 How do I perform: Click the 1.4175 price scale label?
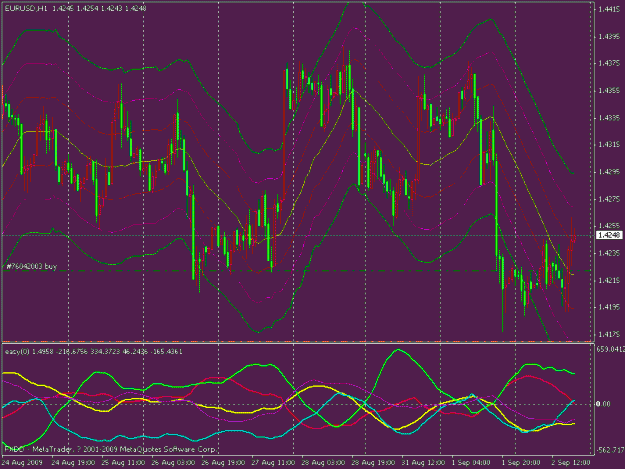(609, 334)
